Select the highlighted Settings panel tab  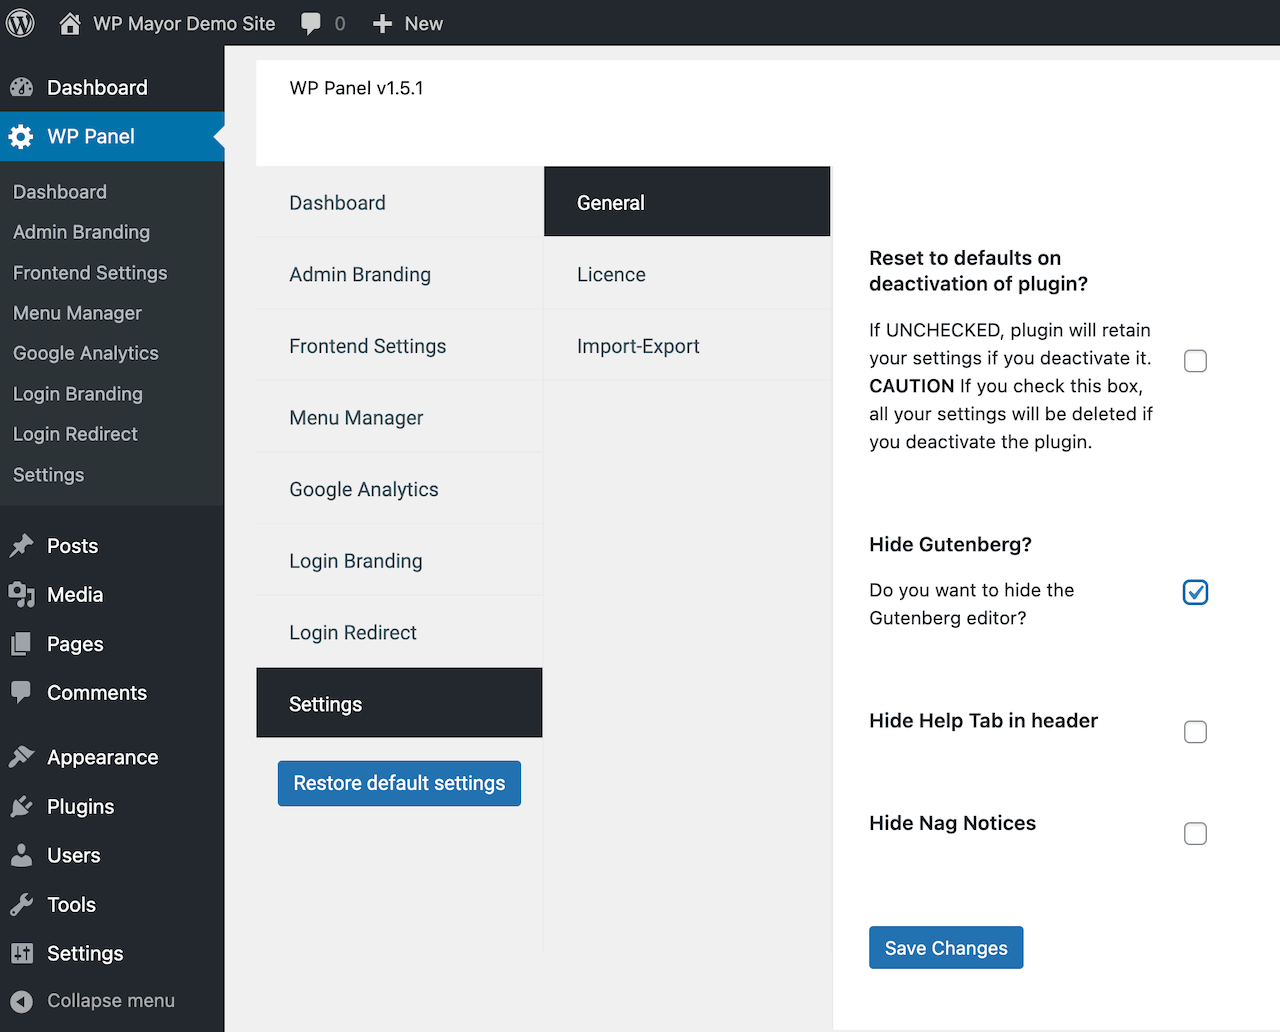(399, 703)
